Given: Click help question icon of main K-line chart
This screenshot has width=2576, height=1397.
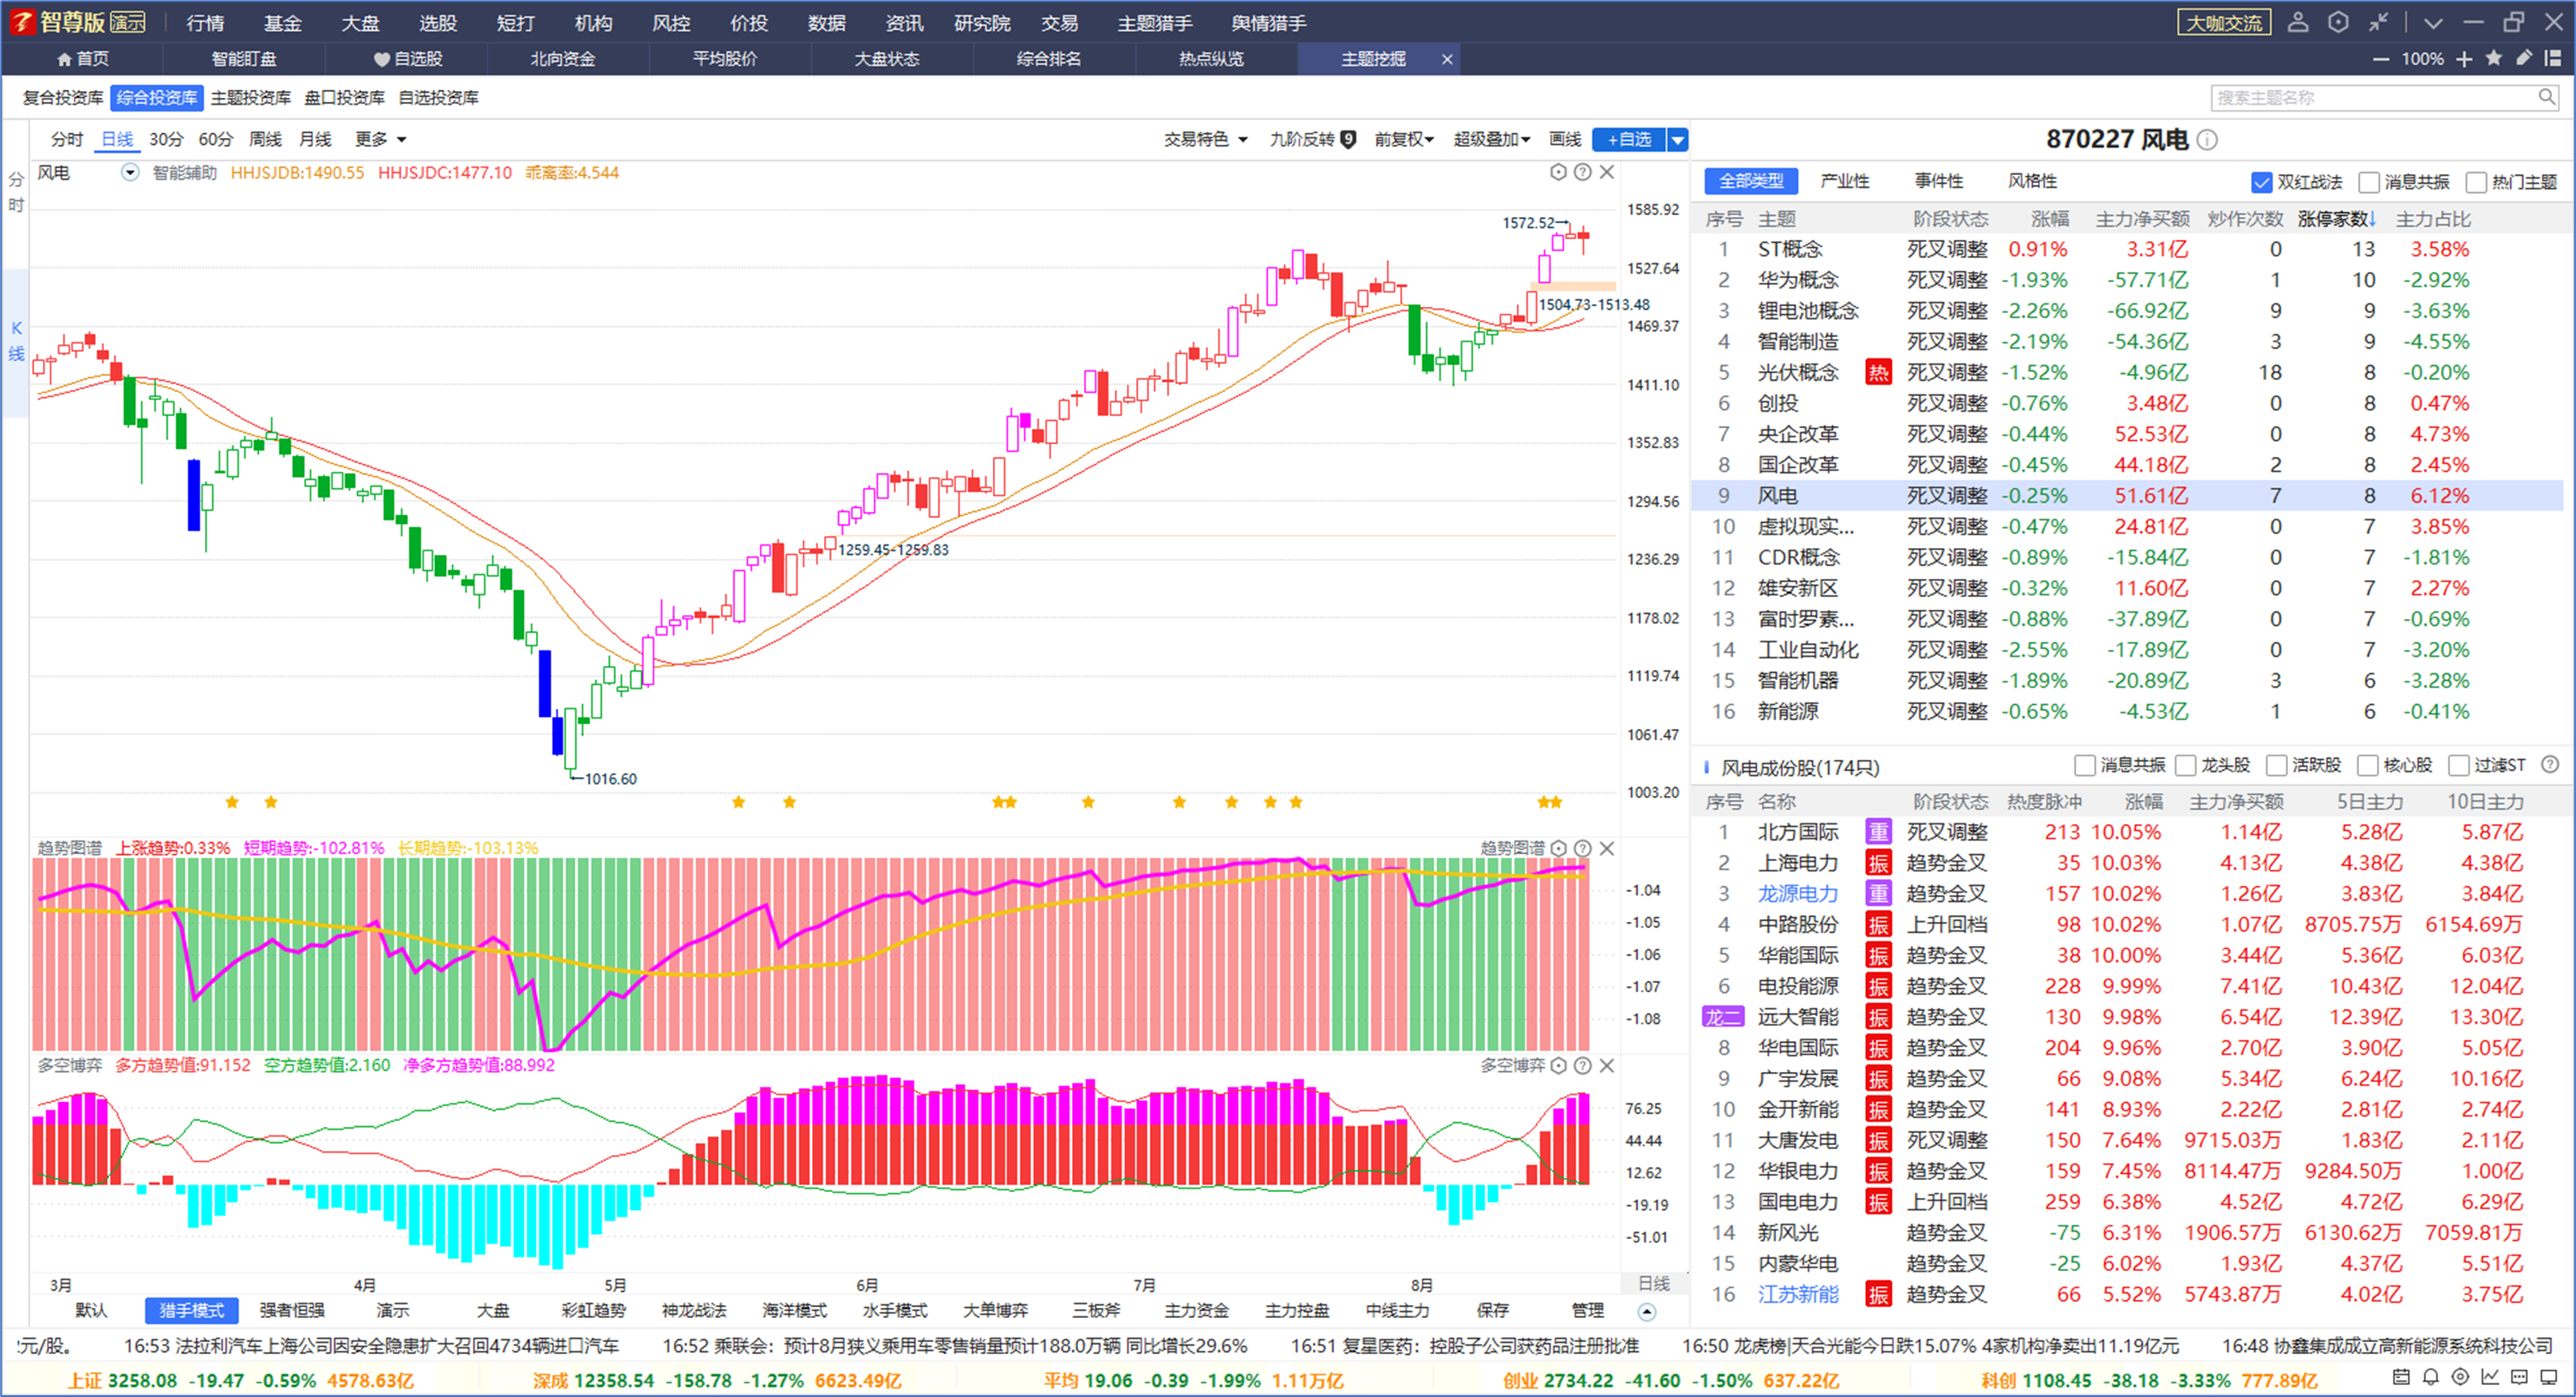Looking at the screenshot, I should coord(1582,172).
